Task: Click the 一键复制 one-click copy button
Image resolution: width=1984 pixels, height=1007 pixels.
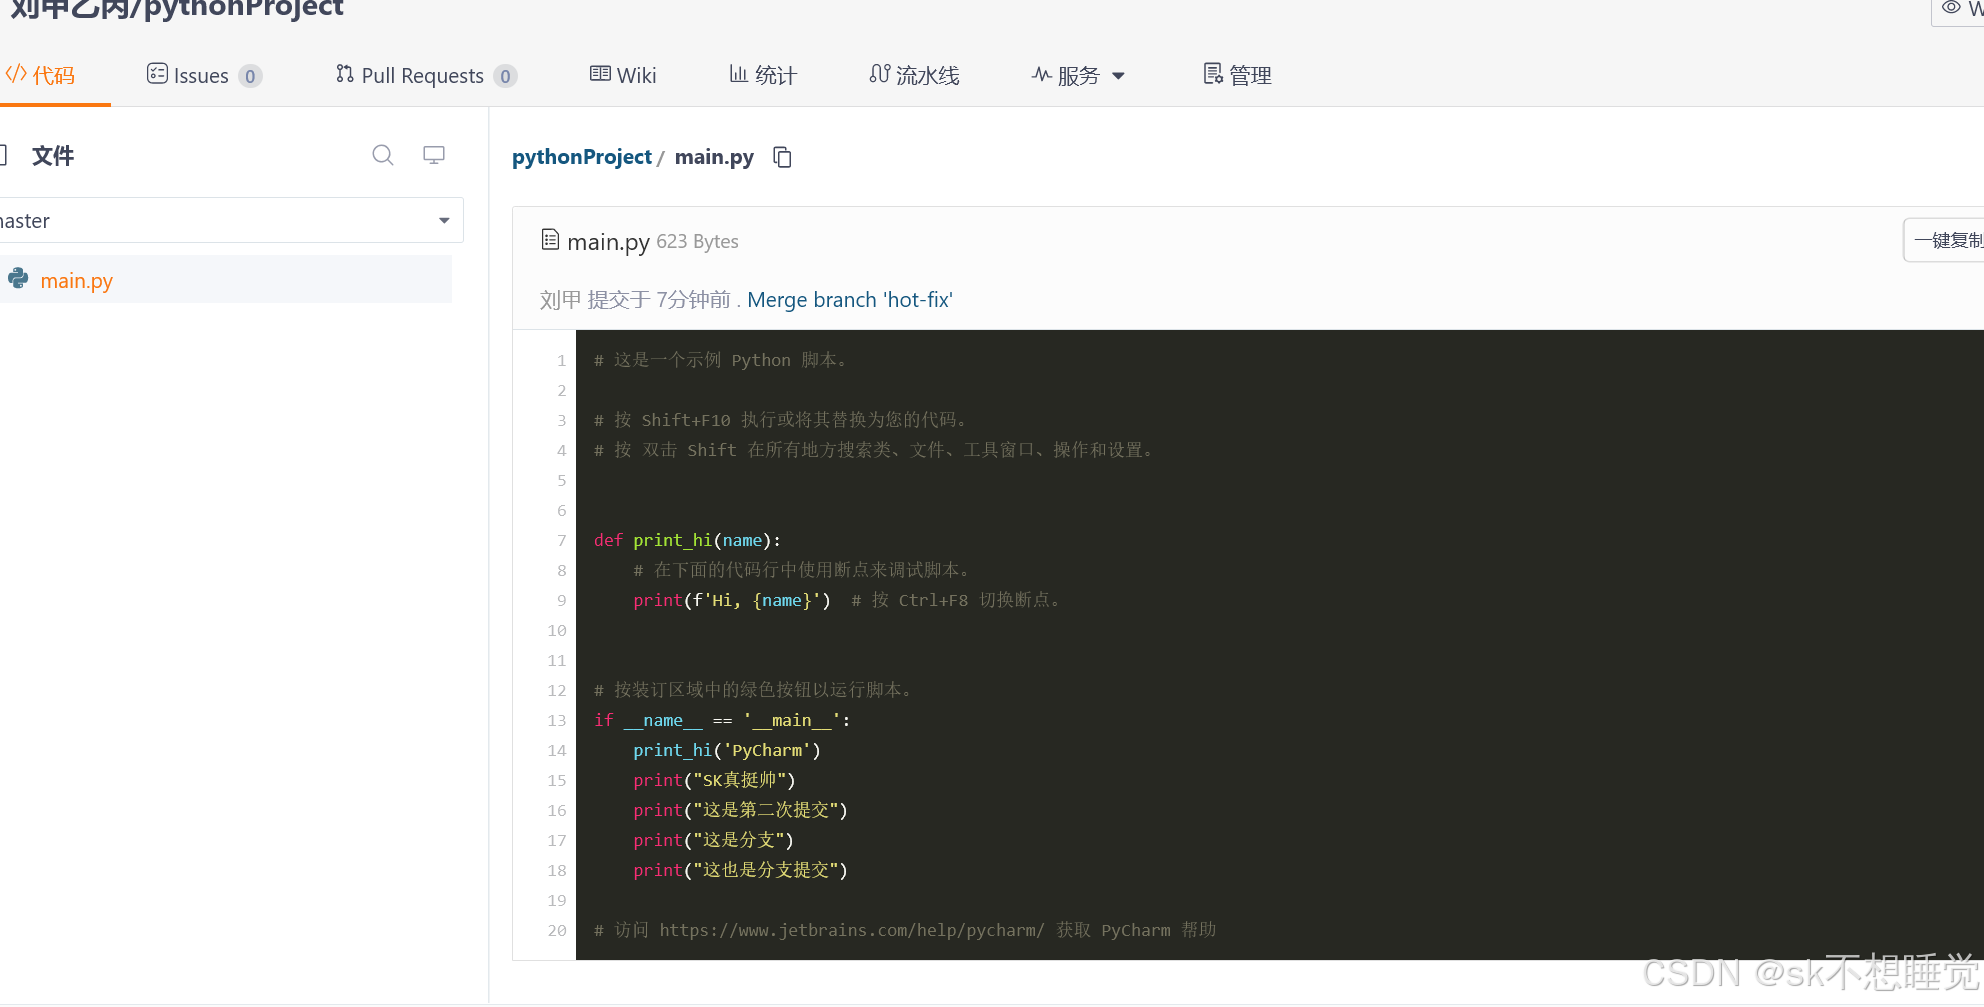Action: coord(1945,240)
